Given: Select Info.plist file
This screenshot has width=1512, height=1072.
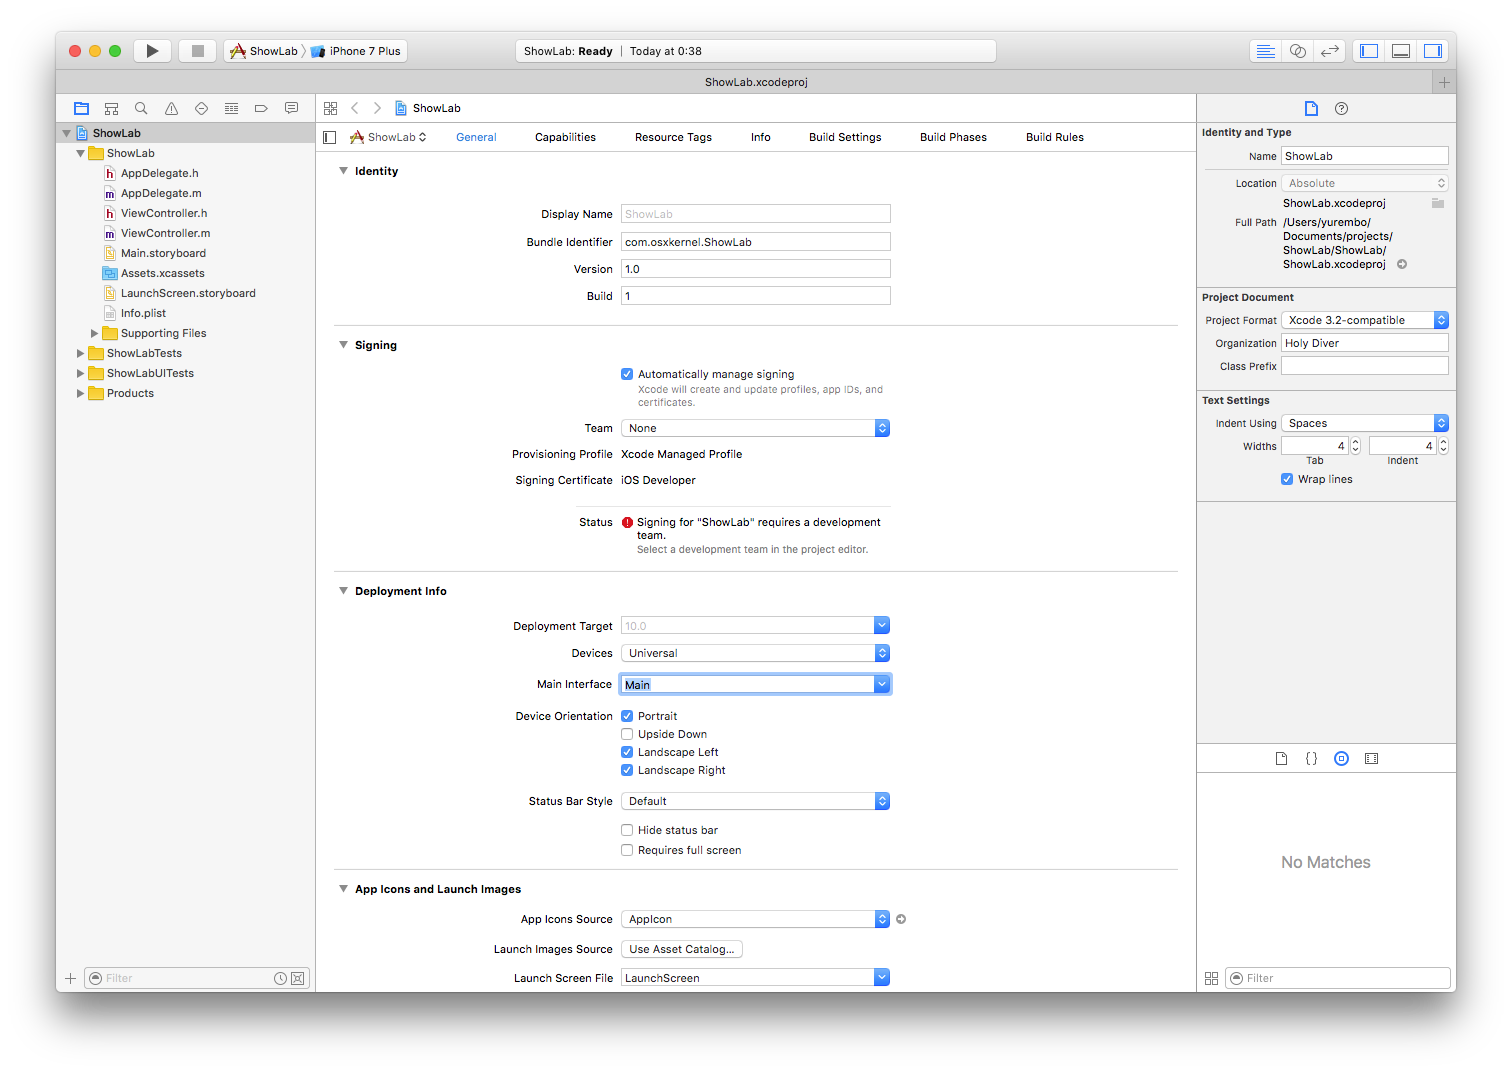Looking at the screenshot, I should pos(143,313).
